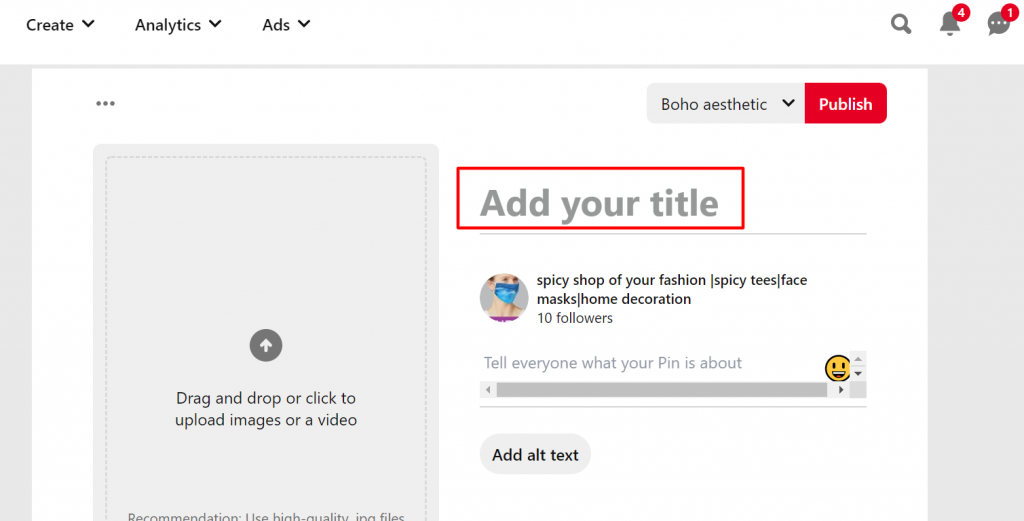
Task: Click the drag and drop upload text
Action: [x=266, y=409]
